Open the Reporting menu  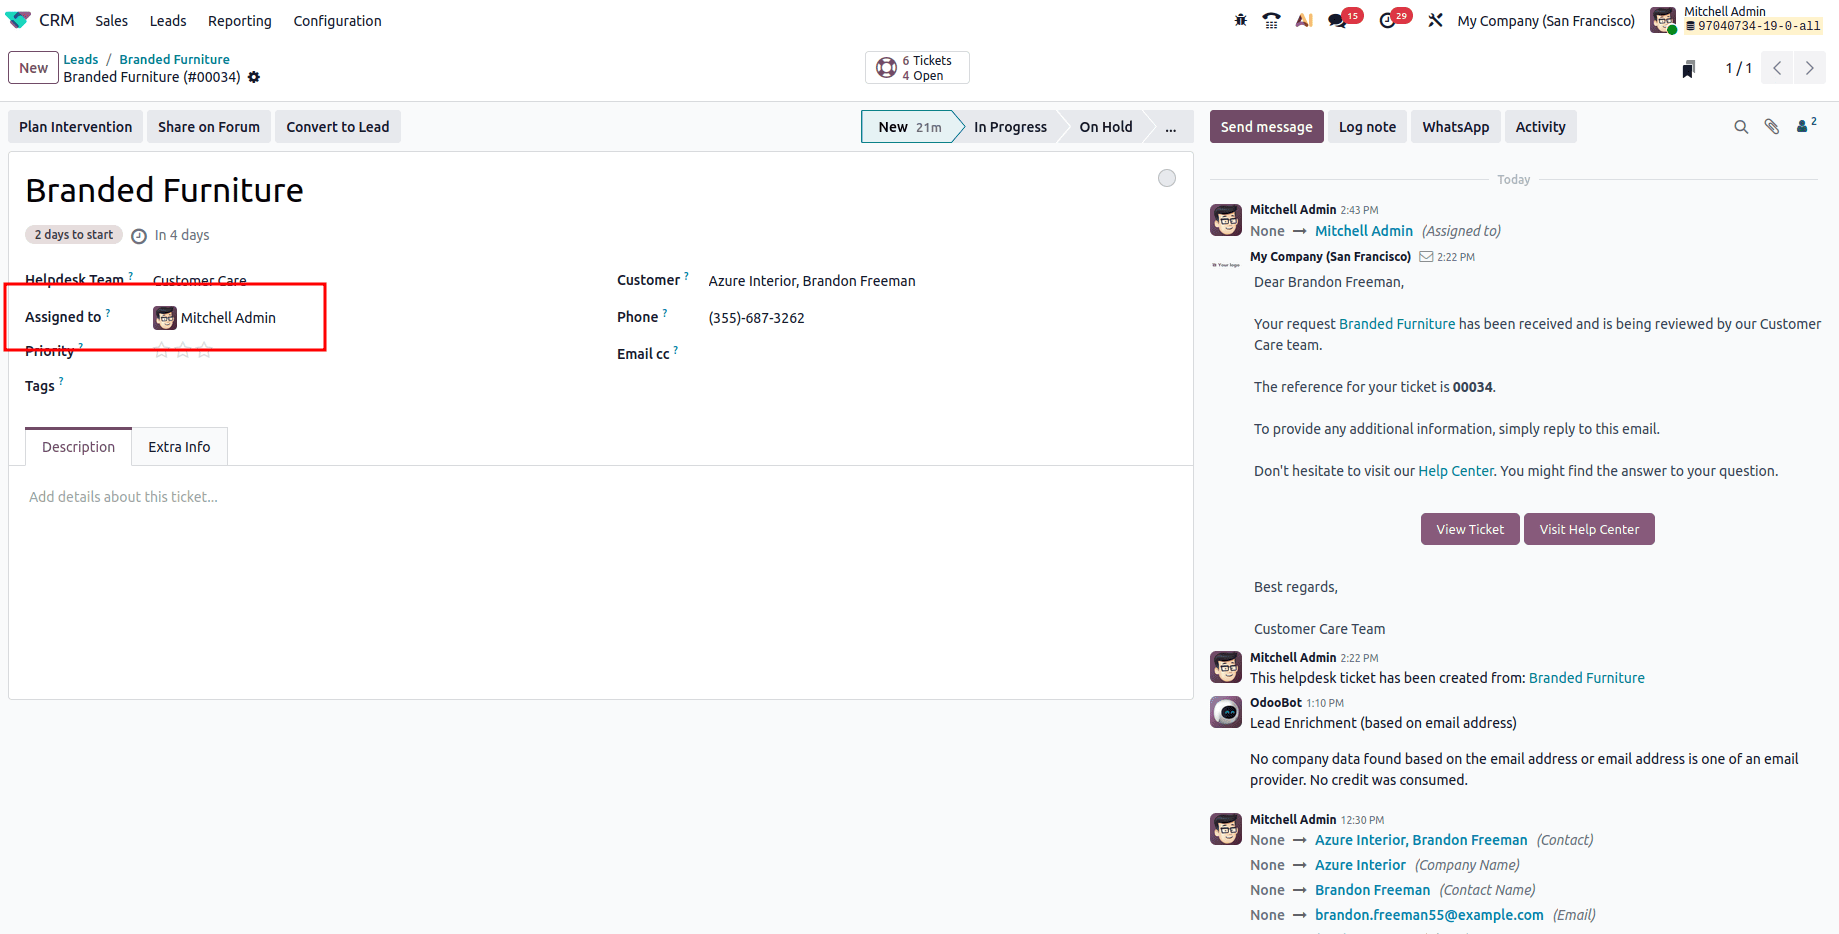(x=239, y=20)
